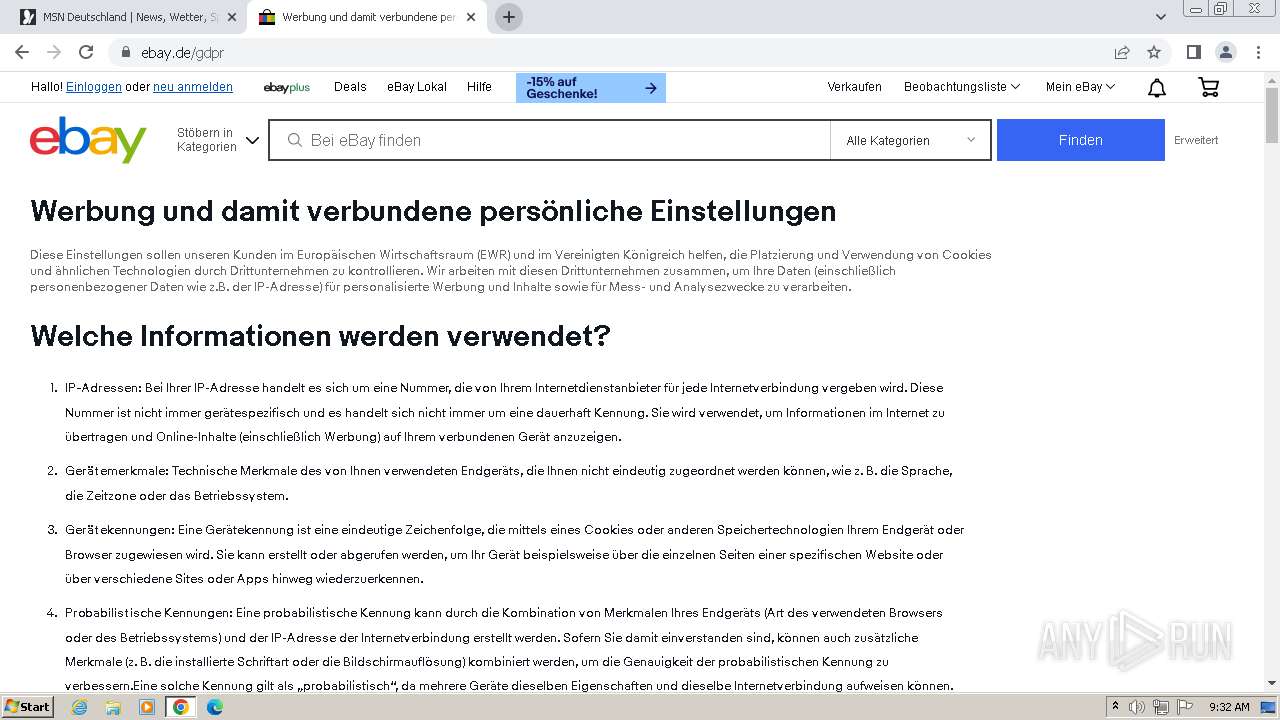Select the Werbung und damit verbundene tab
This screenshot has height=720, width=1280.
[368, 17]
